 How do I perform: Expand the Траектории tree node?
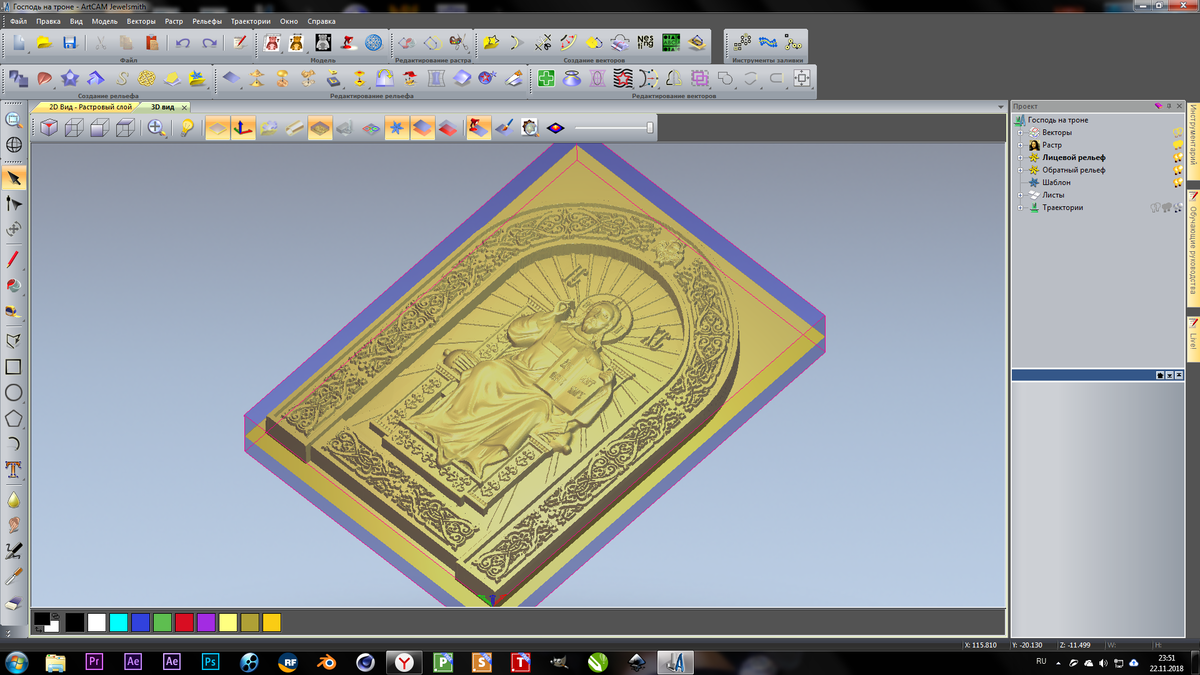[1020, 207]
